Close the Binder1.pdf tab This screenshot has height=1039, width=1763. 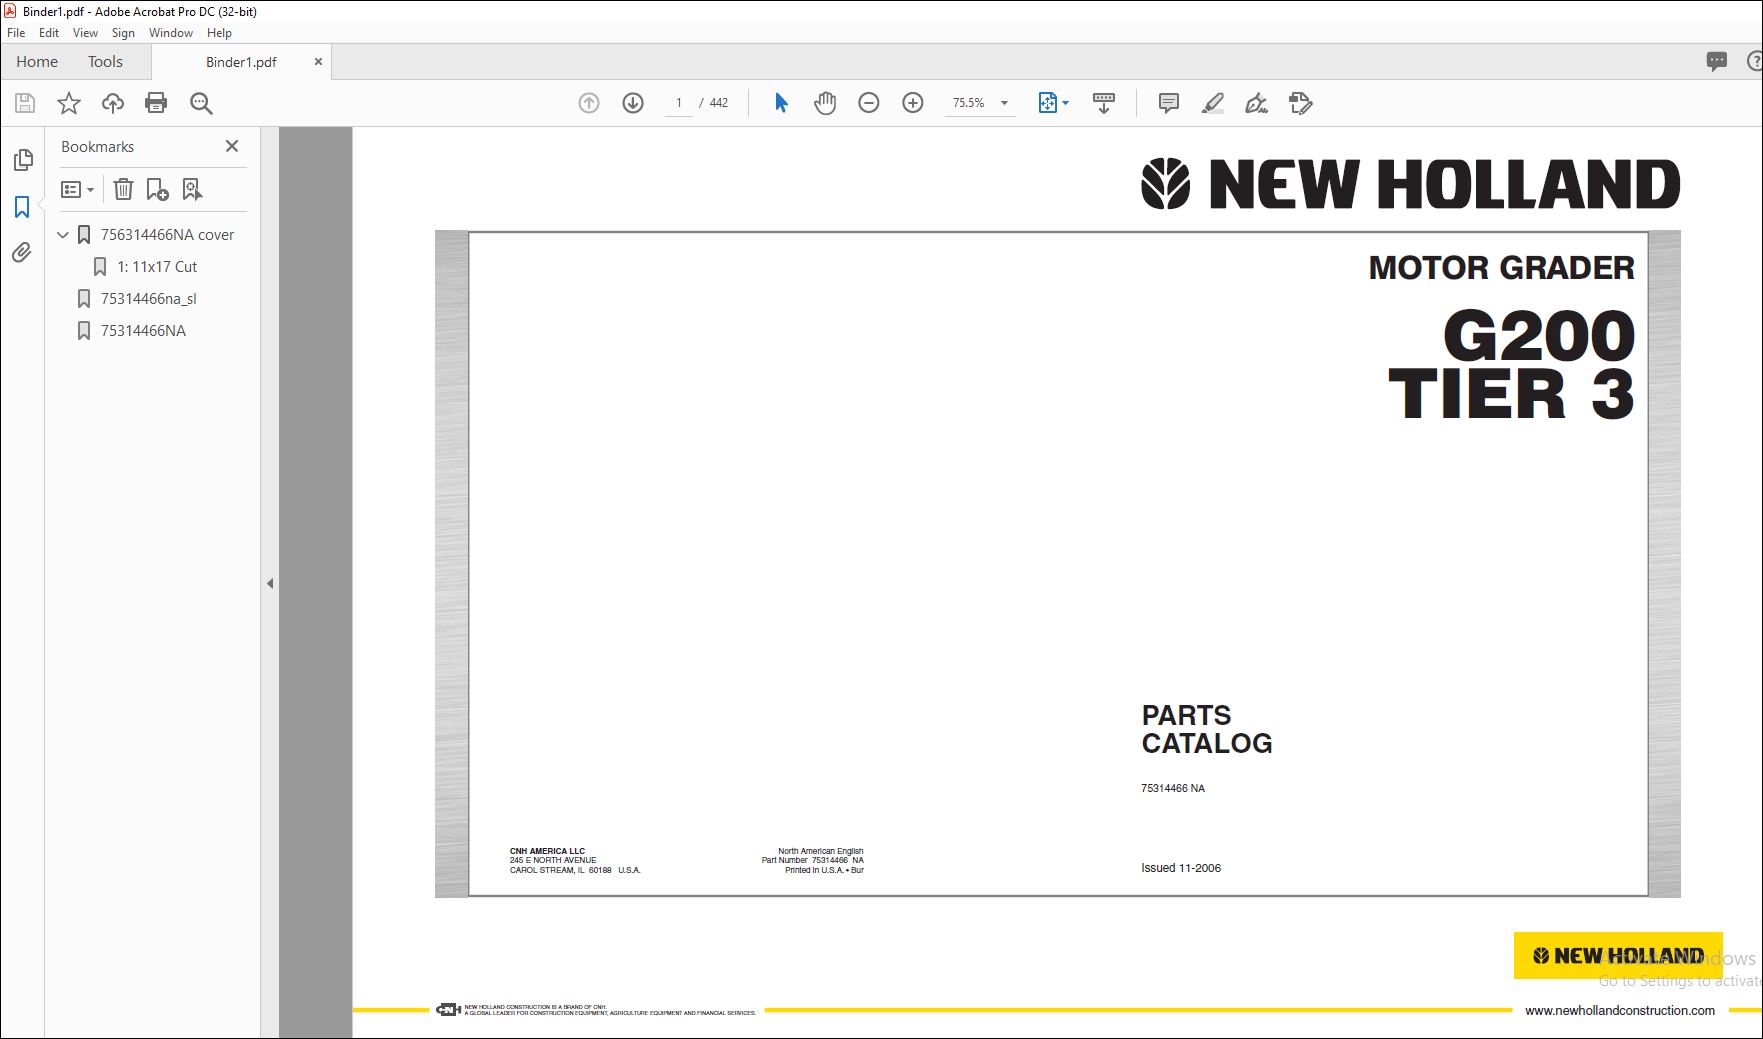[318, 62]
